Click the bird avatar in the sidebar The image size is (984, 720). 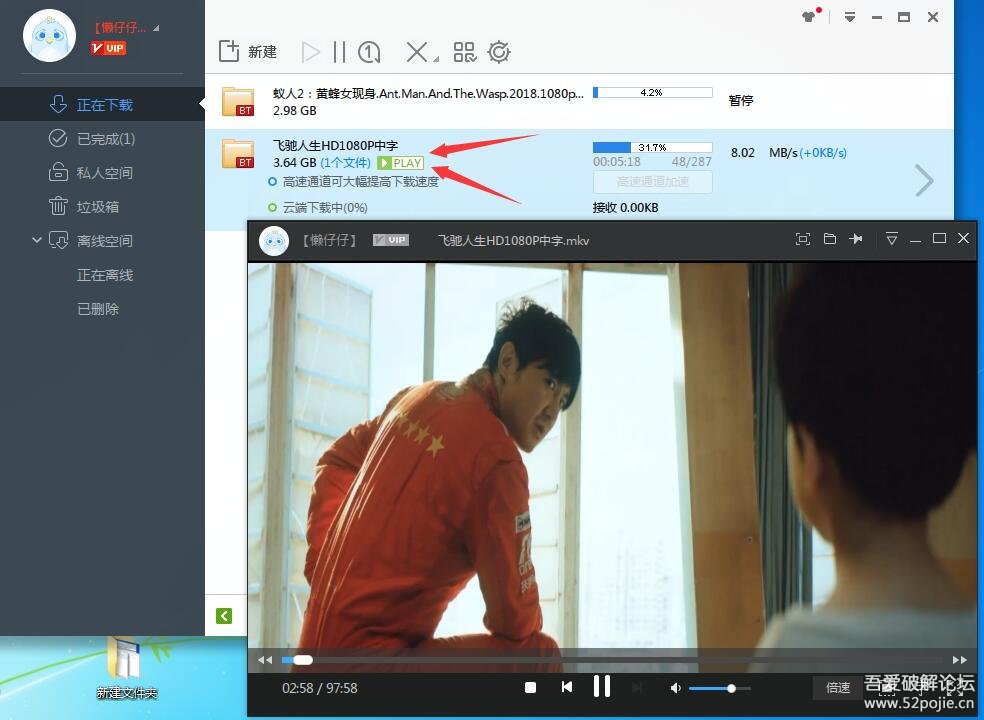click(x=49, y=36)
